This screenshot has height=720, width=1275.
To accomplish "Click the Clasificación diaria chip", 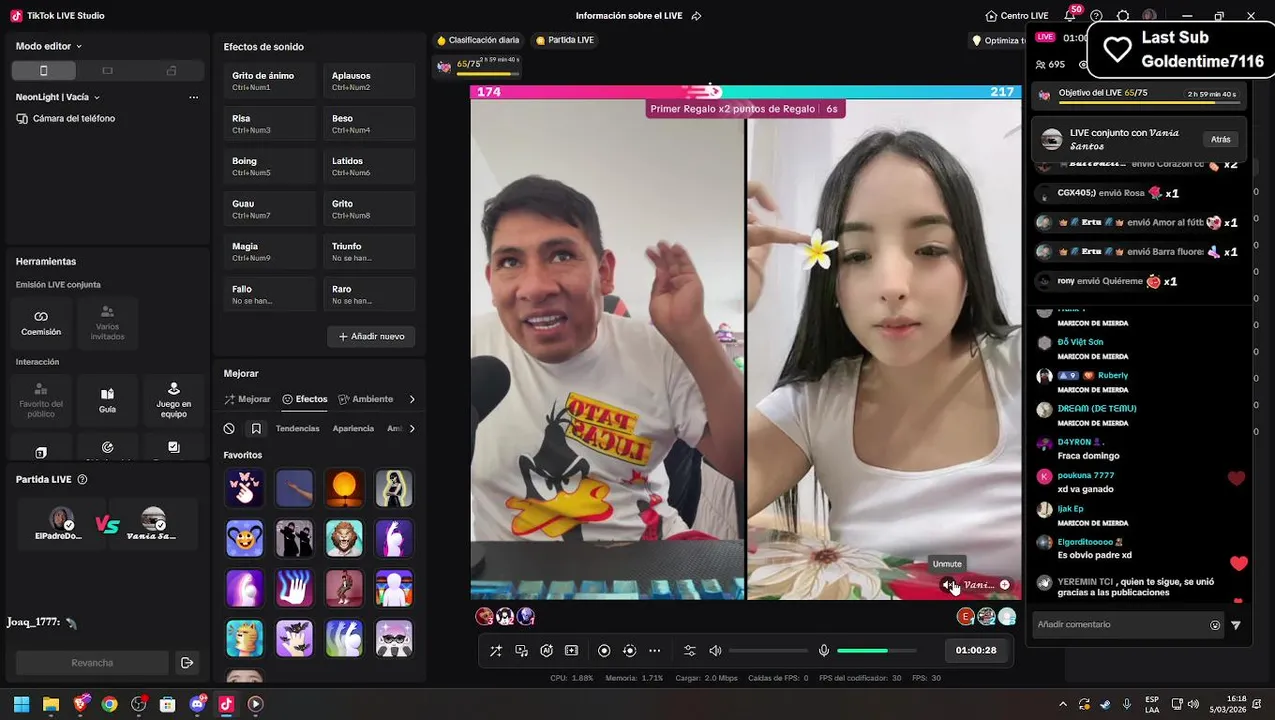I will pos(478,40).
